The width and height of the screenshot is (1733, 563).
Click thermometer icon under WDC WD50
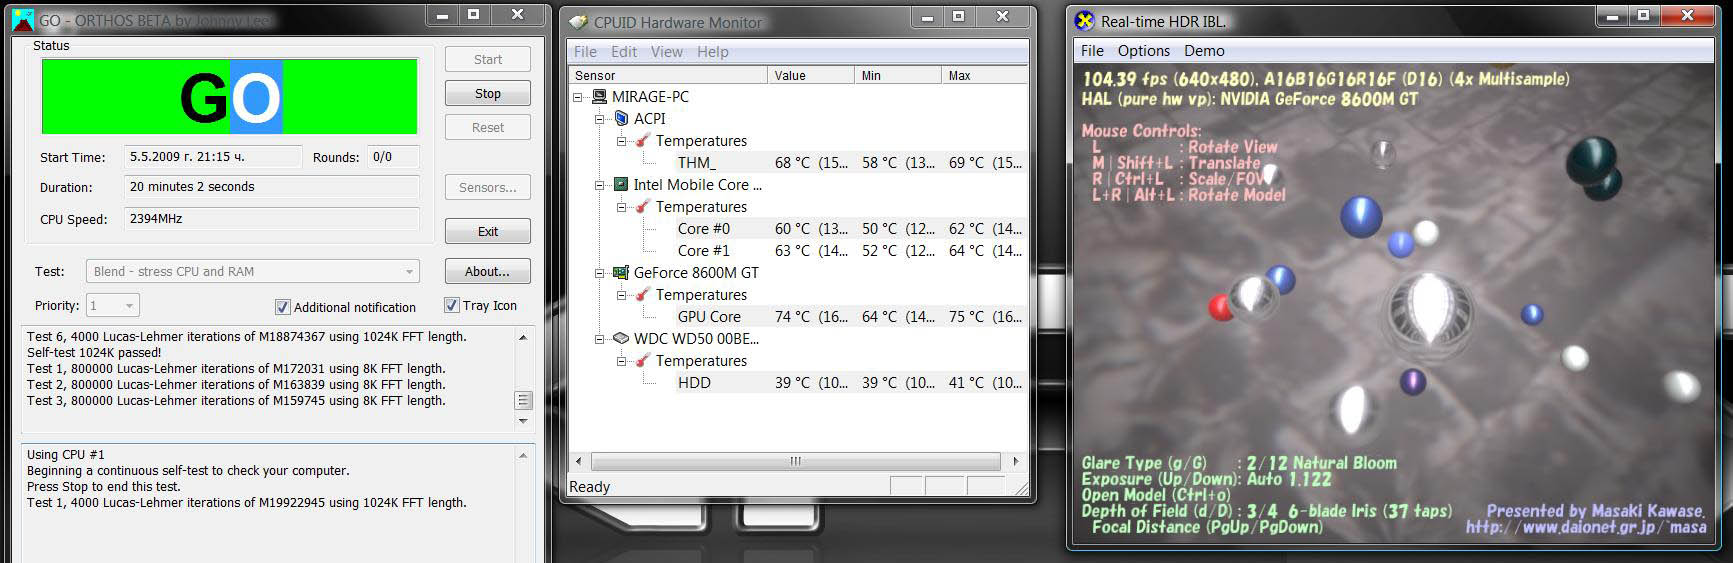(x=643, y=361)
